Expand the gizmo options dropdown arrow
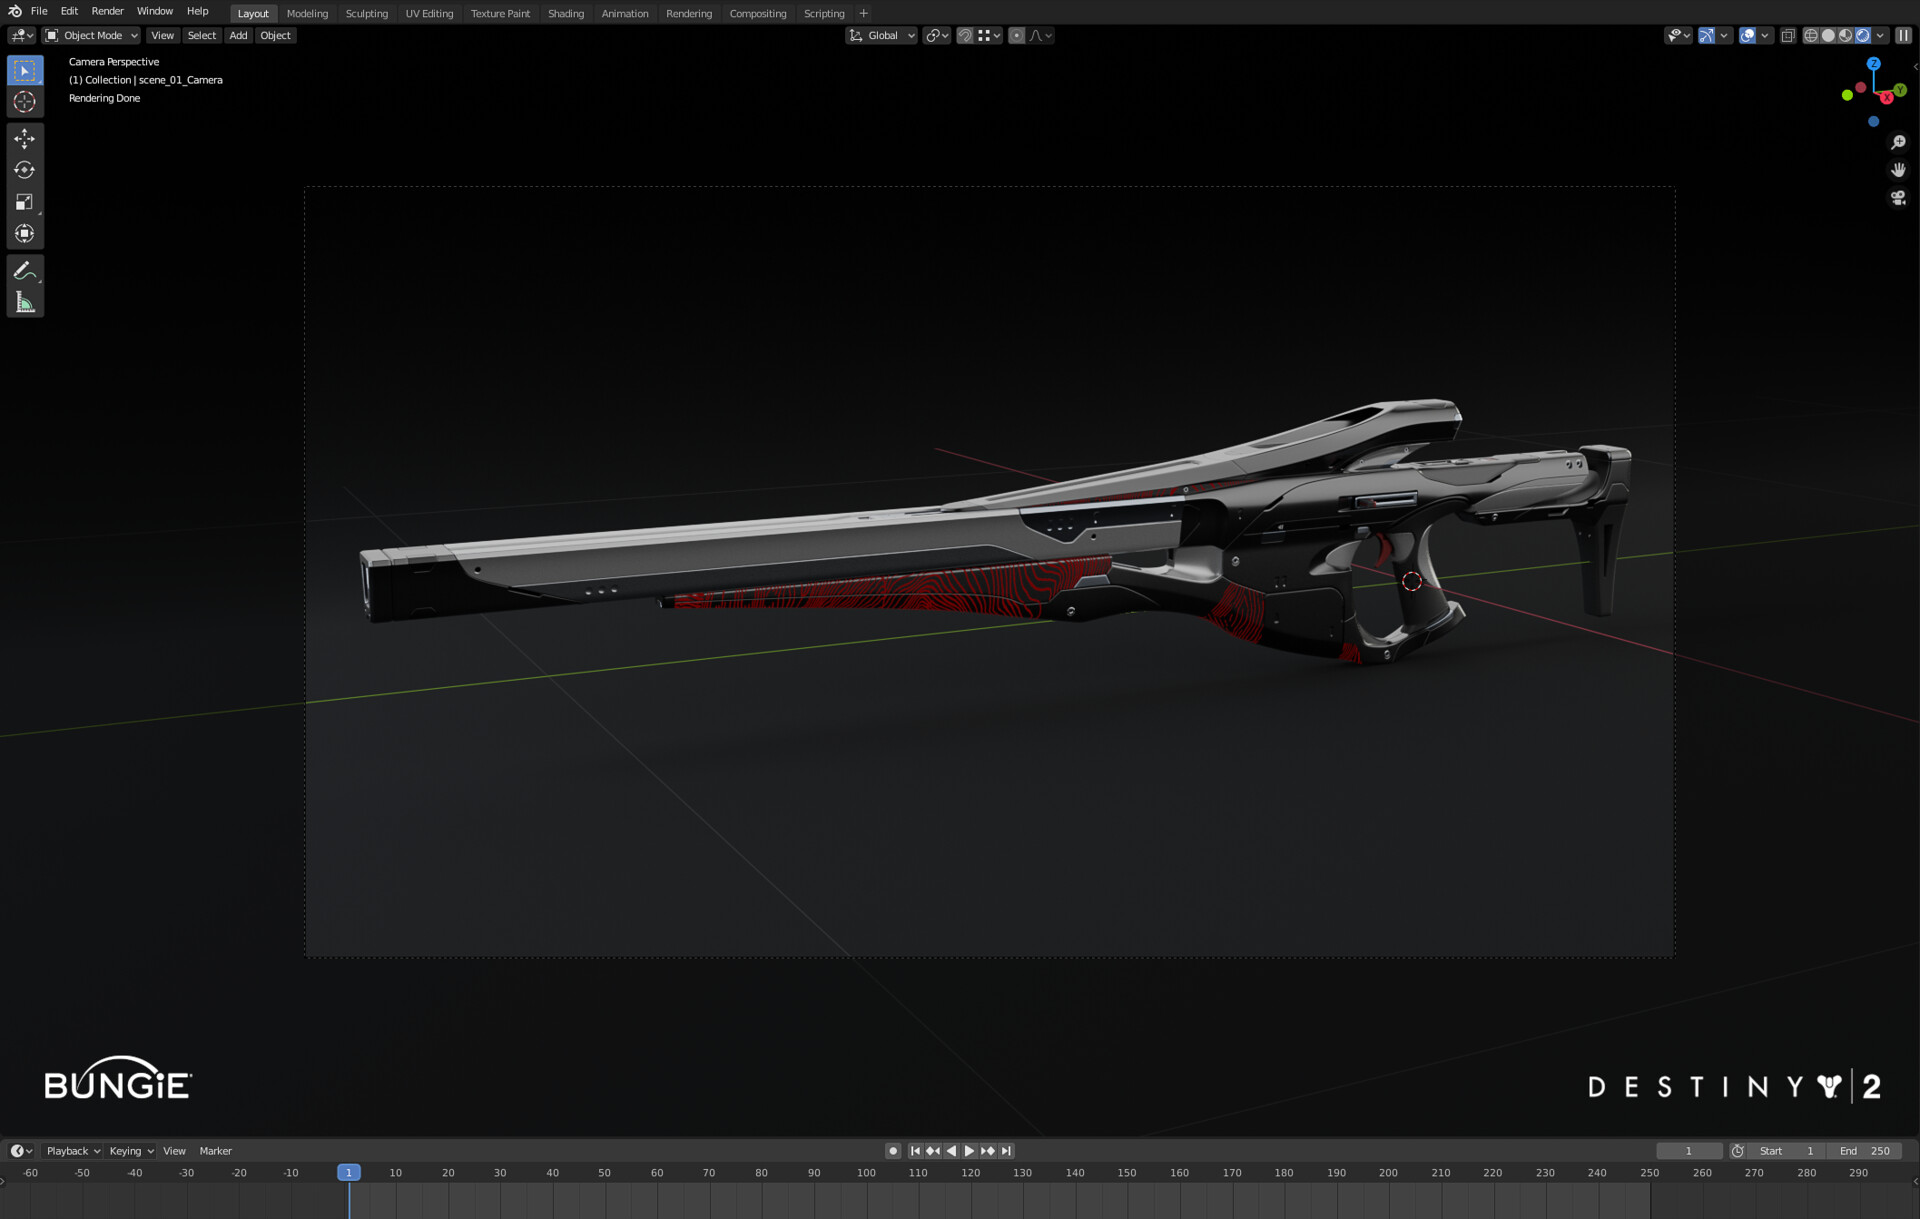 pos(1724,36)
